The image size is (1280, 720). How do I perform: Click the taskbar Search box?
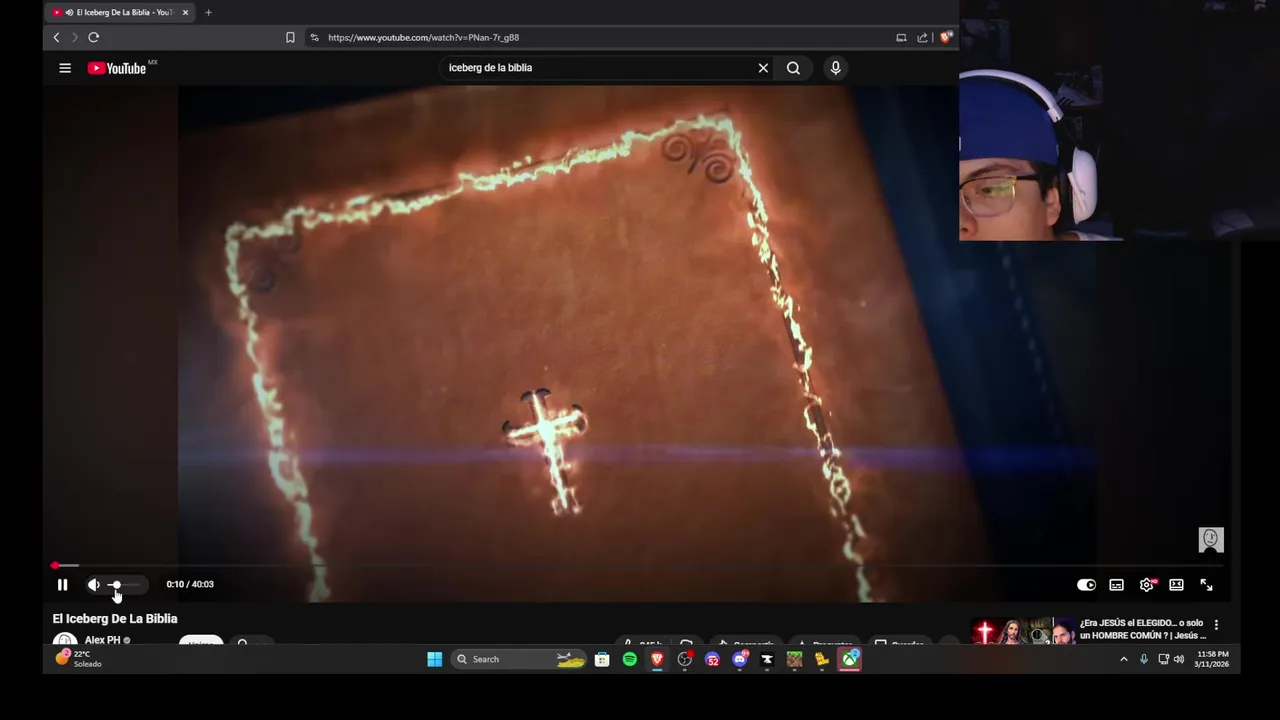pos(519,659)
